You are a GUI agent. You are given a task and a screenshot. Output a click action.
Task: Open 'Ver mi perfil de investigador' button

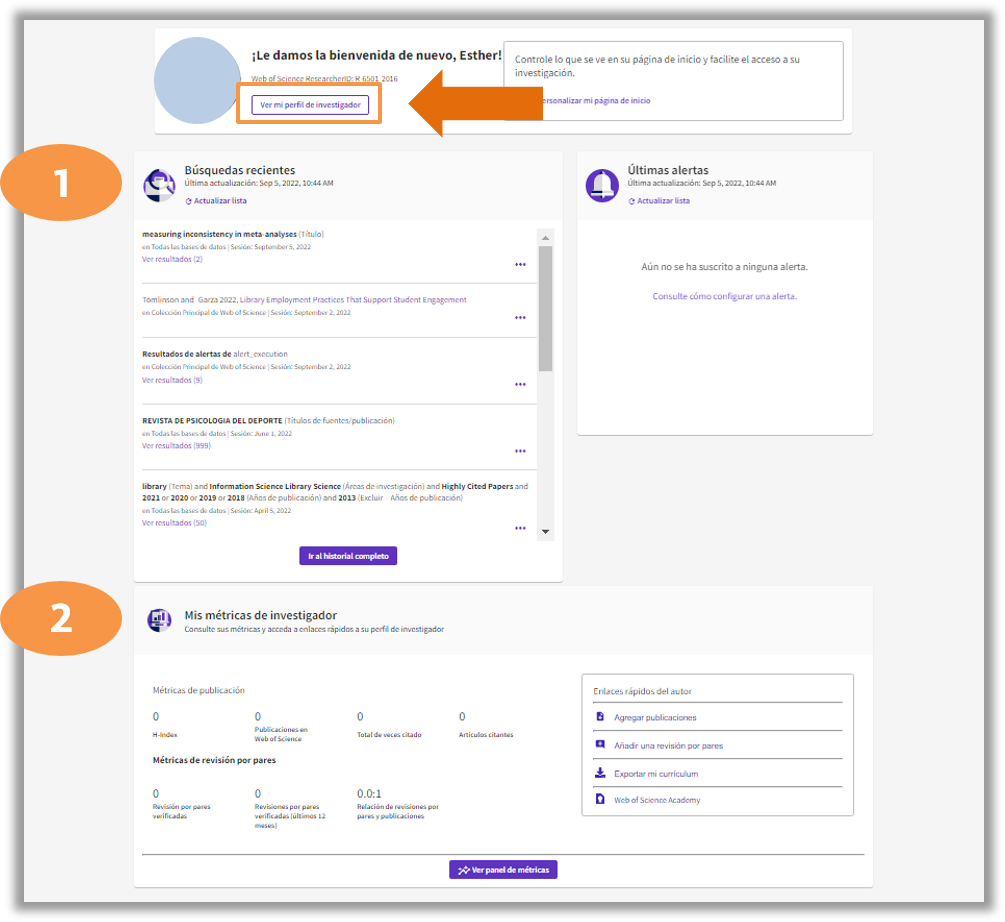310,104
